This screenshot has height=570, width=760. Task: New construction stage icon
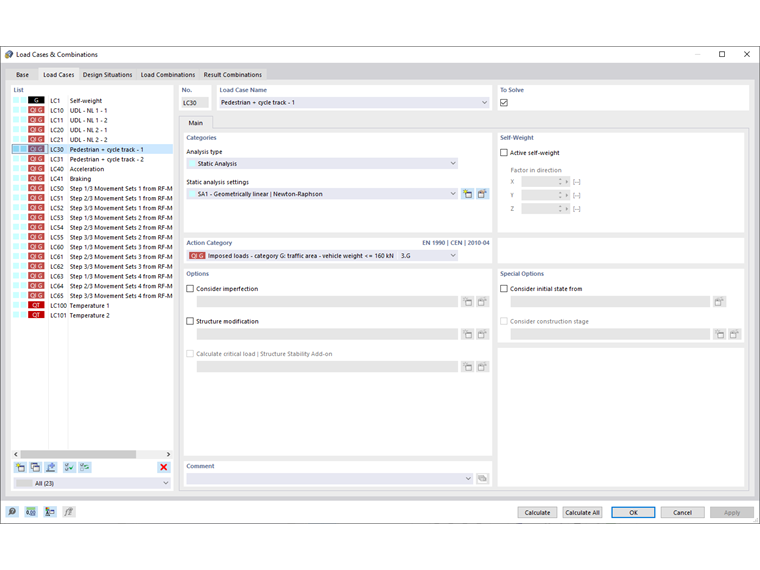(x=719, y=334)
